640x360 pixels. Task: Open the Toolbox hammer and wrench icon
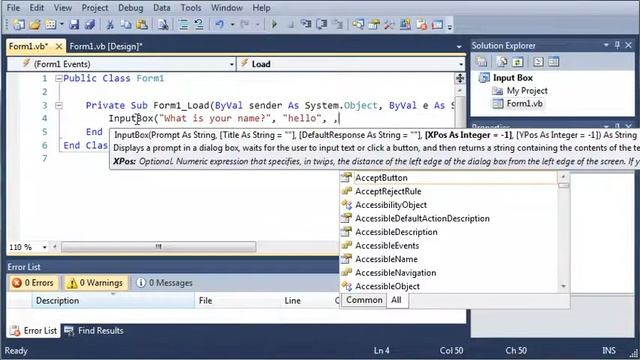coord(389,24)
